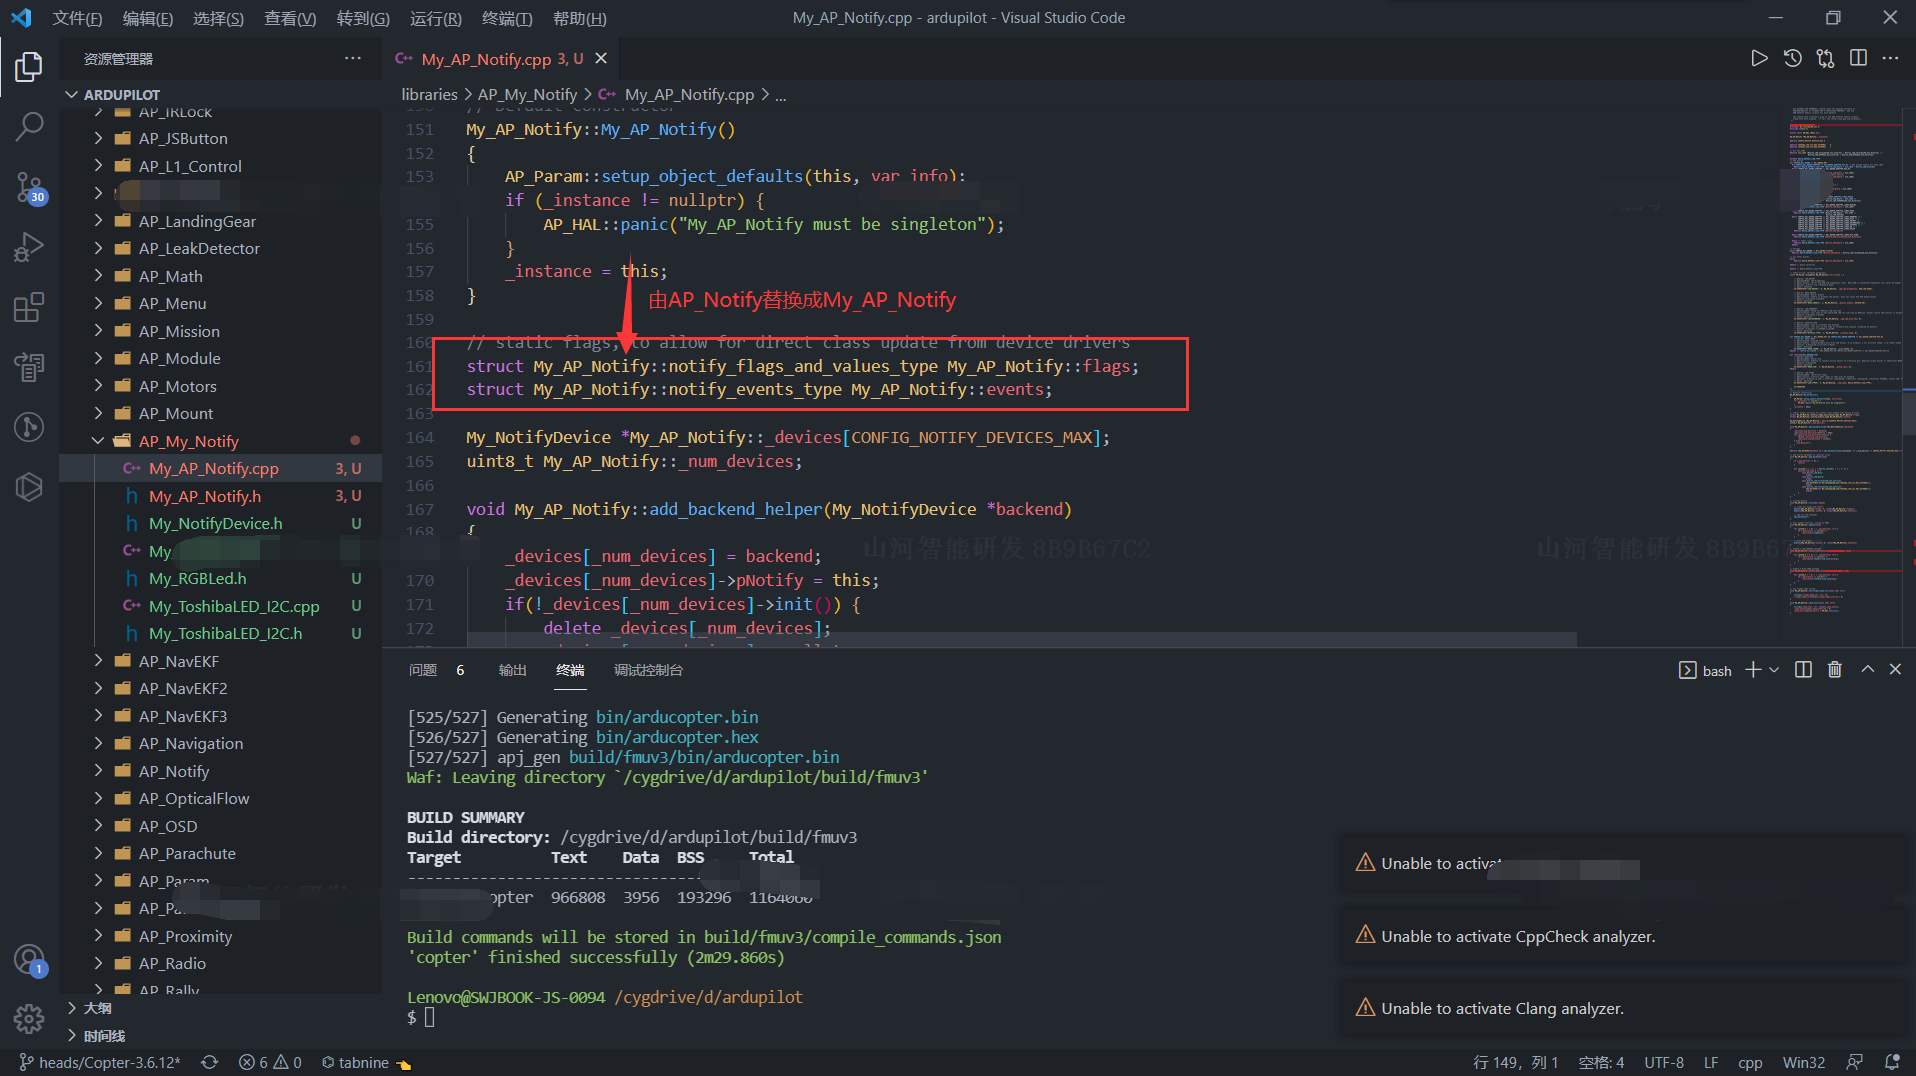
Task: Open the 文件(F) menu
Action: click(77, 18)
